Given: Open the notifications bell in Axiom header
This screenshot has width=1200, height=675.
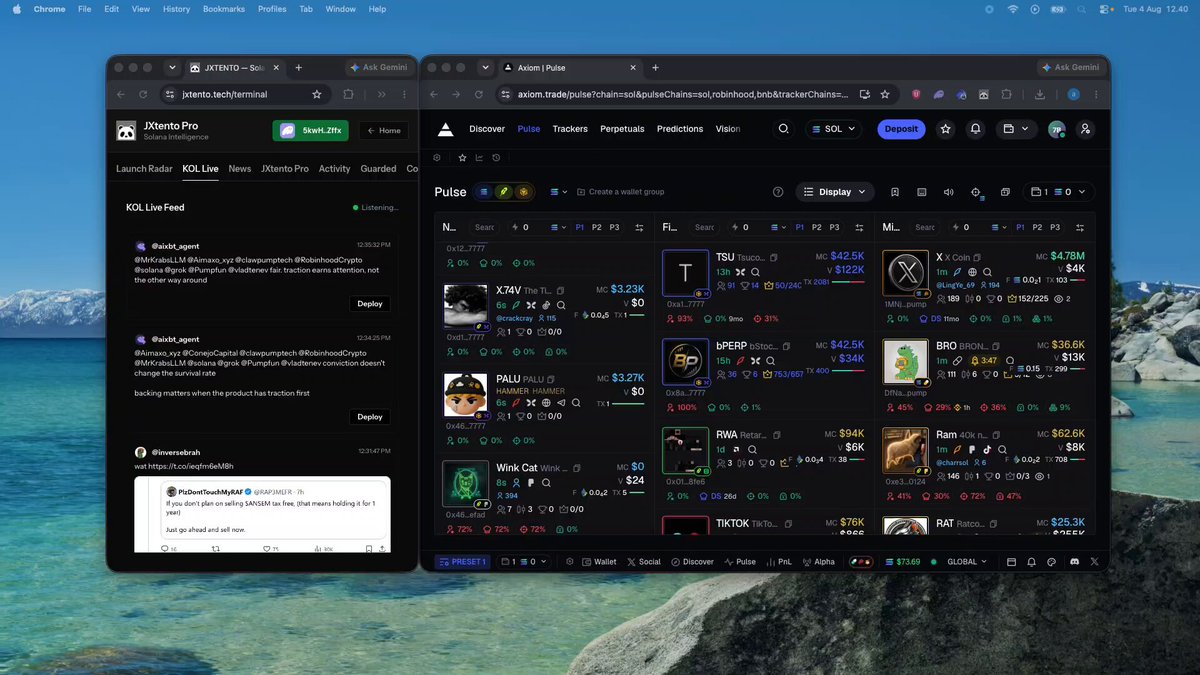Looking at the screenshot, I should [x=975, y=129].
